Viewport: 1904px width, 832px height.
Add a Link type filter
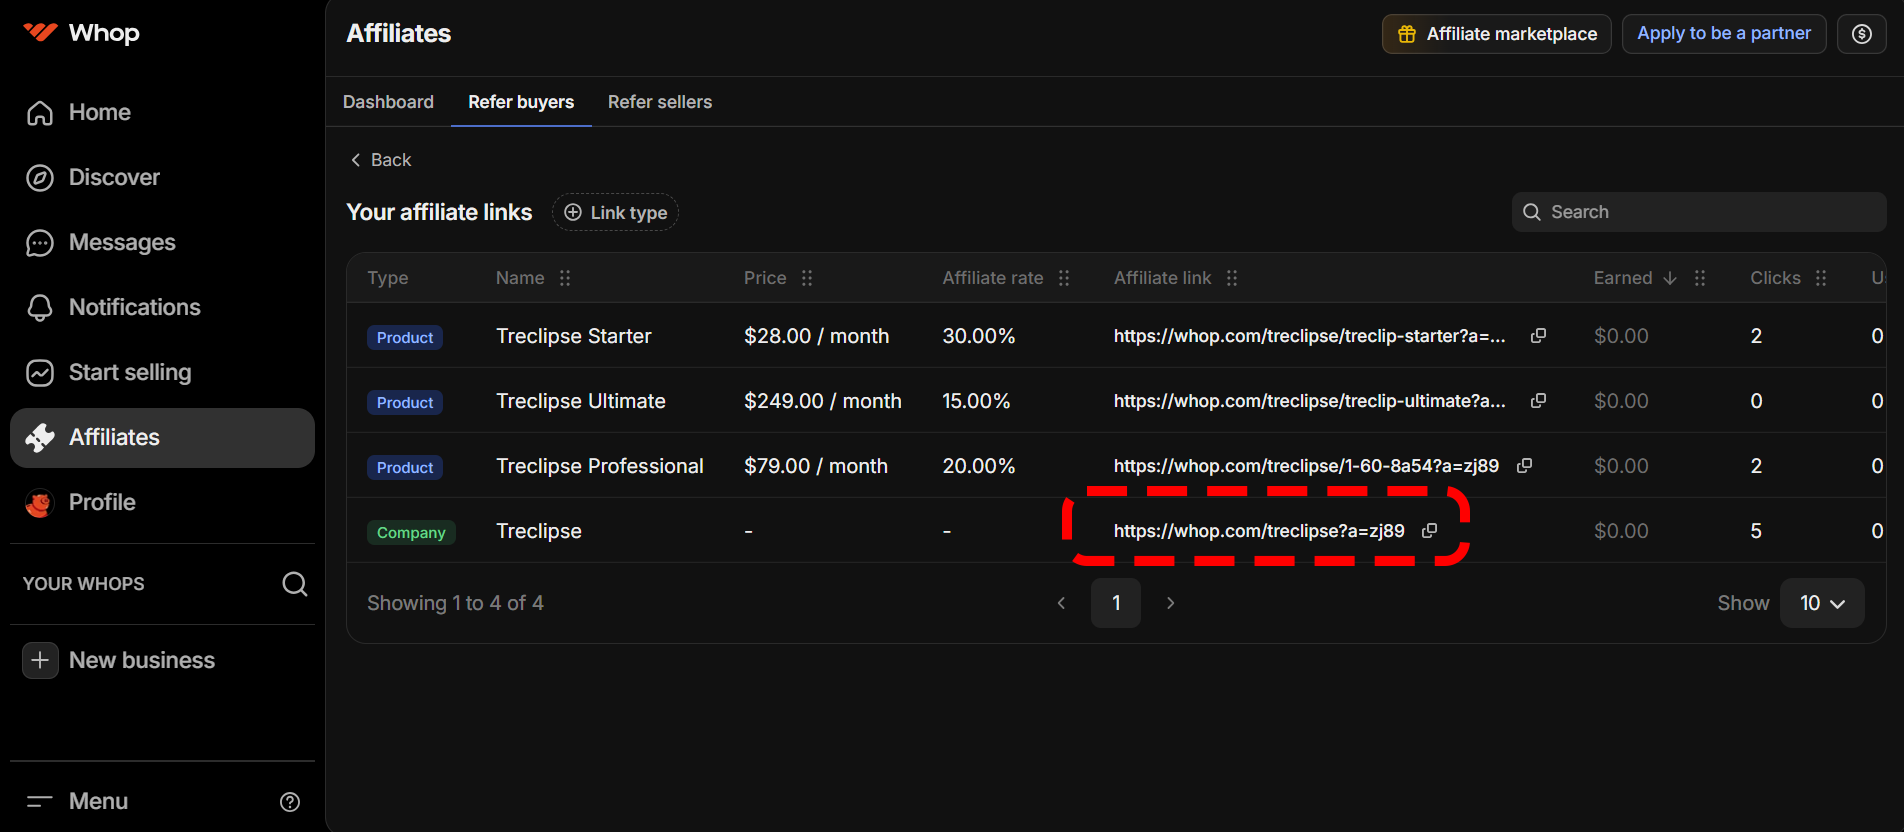(615, 212)
